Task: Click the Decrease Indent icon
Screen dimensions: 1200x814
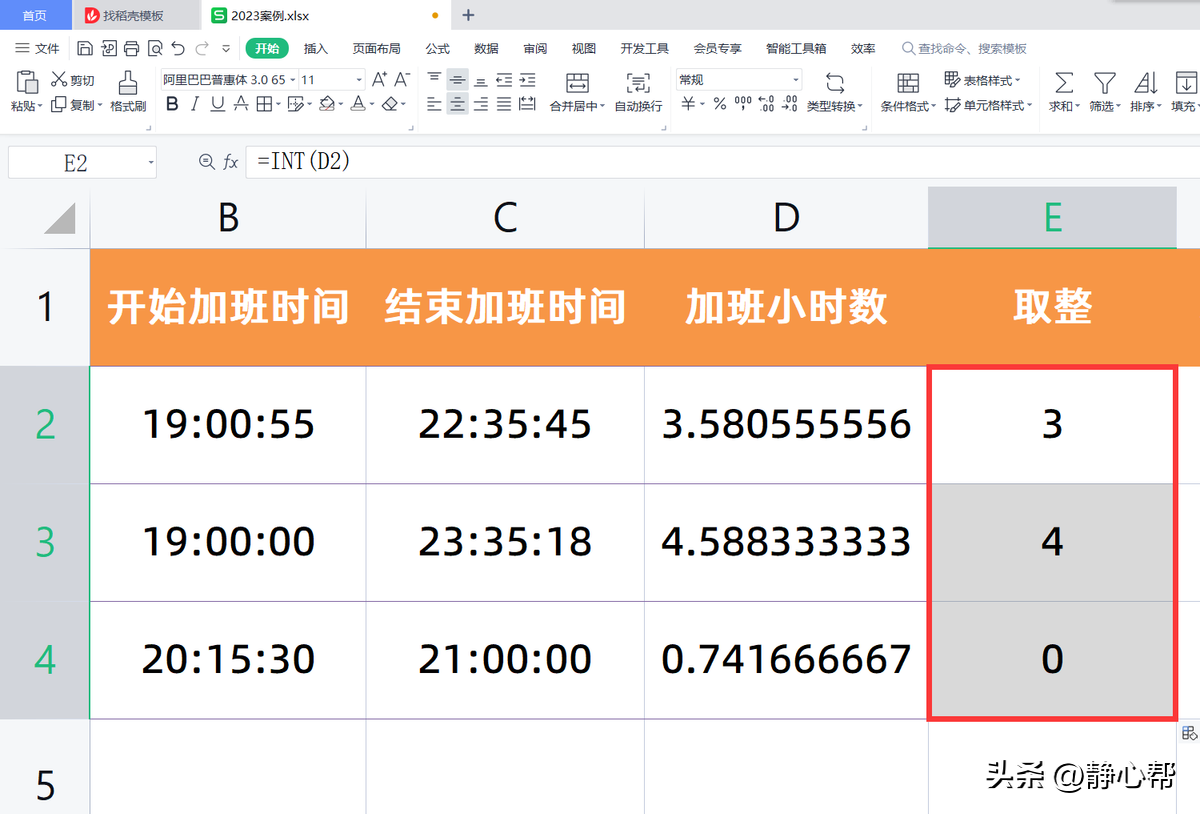Action: tap(504, 80)
